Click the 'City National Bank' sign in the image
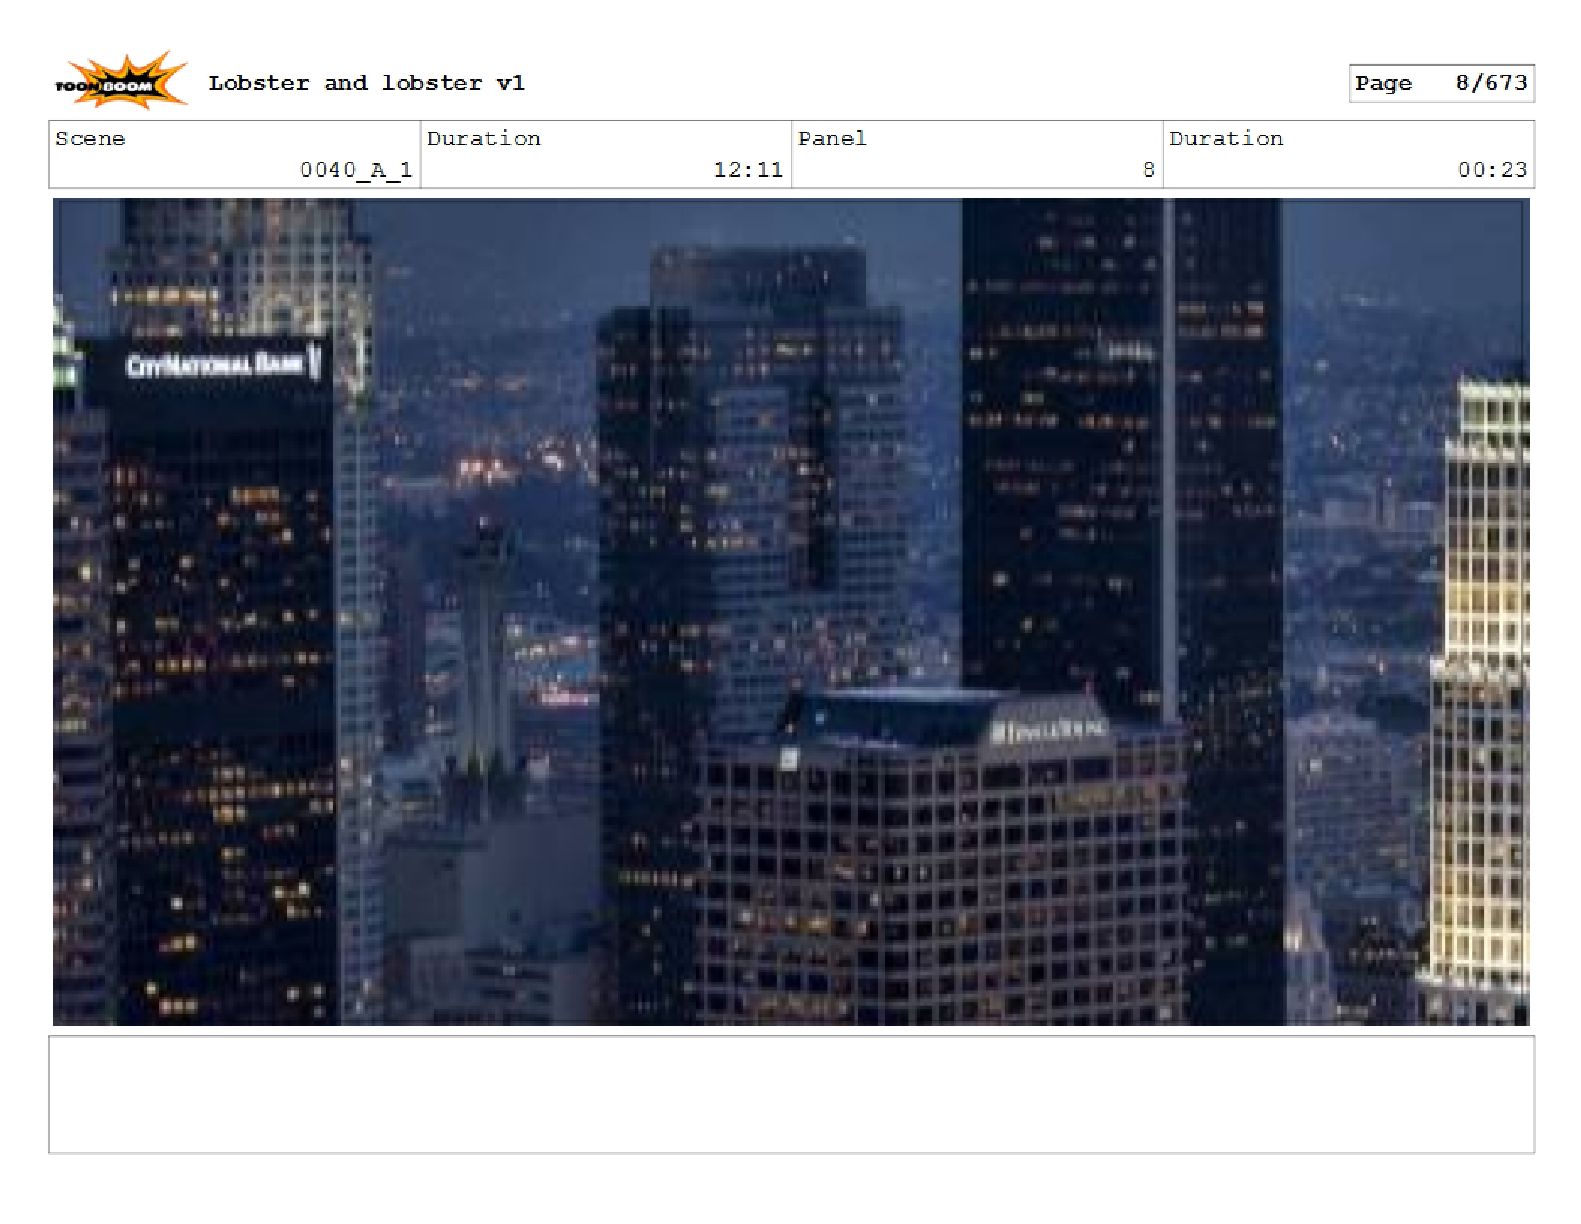 click(x=222, y=363)
